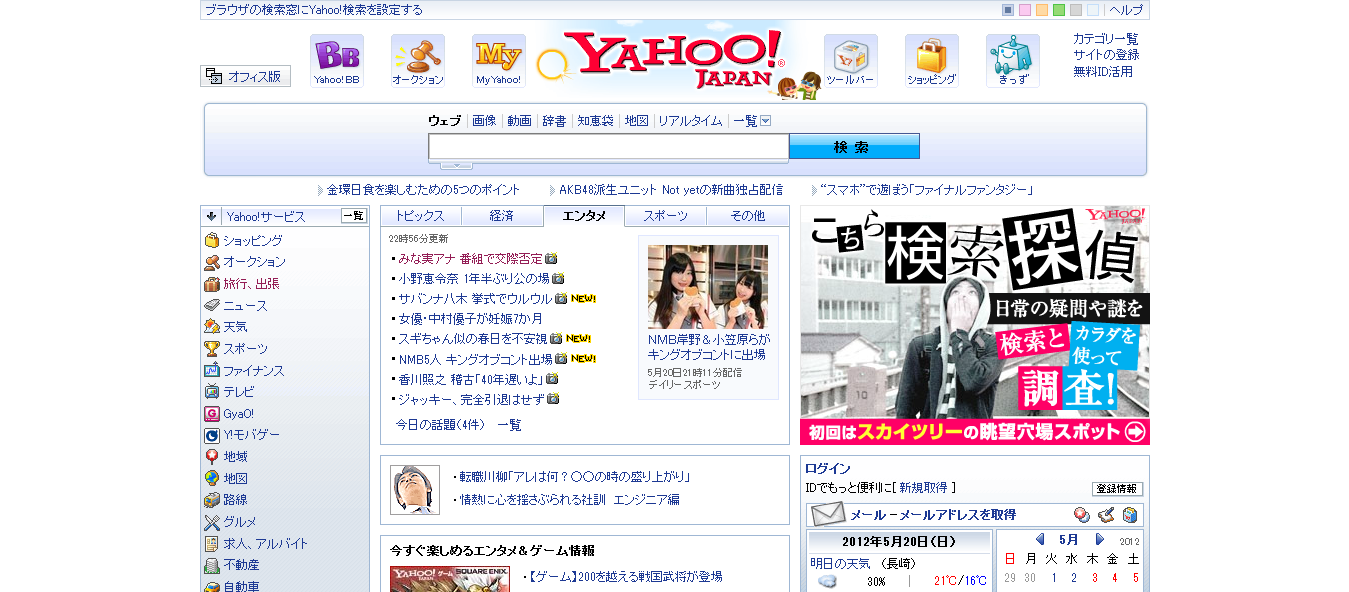1349x592 pixels.
Task: Click the 路線 train icon
Action: click(x=212, y=500)
